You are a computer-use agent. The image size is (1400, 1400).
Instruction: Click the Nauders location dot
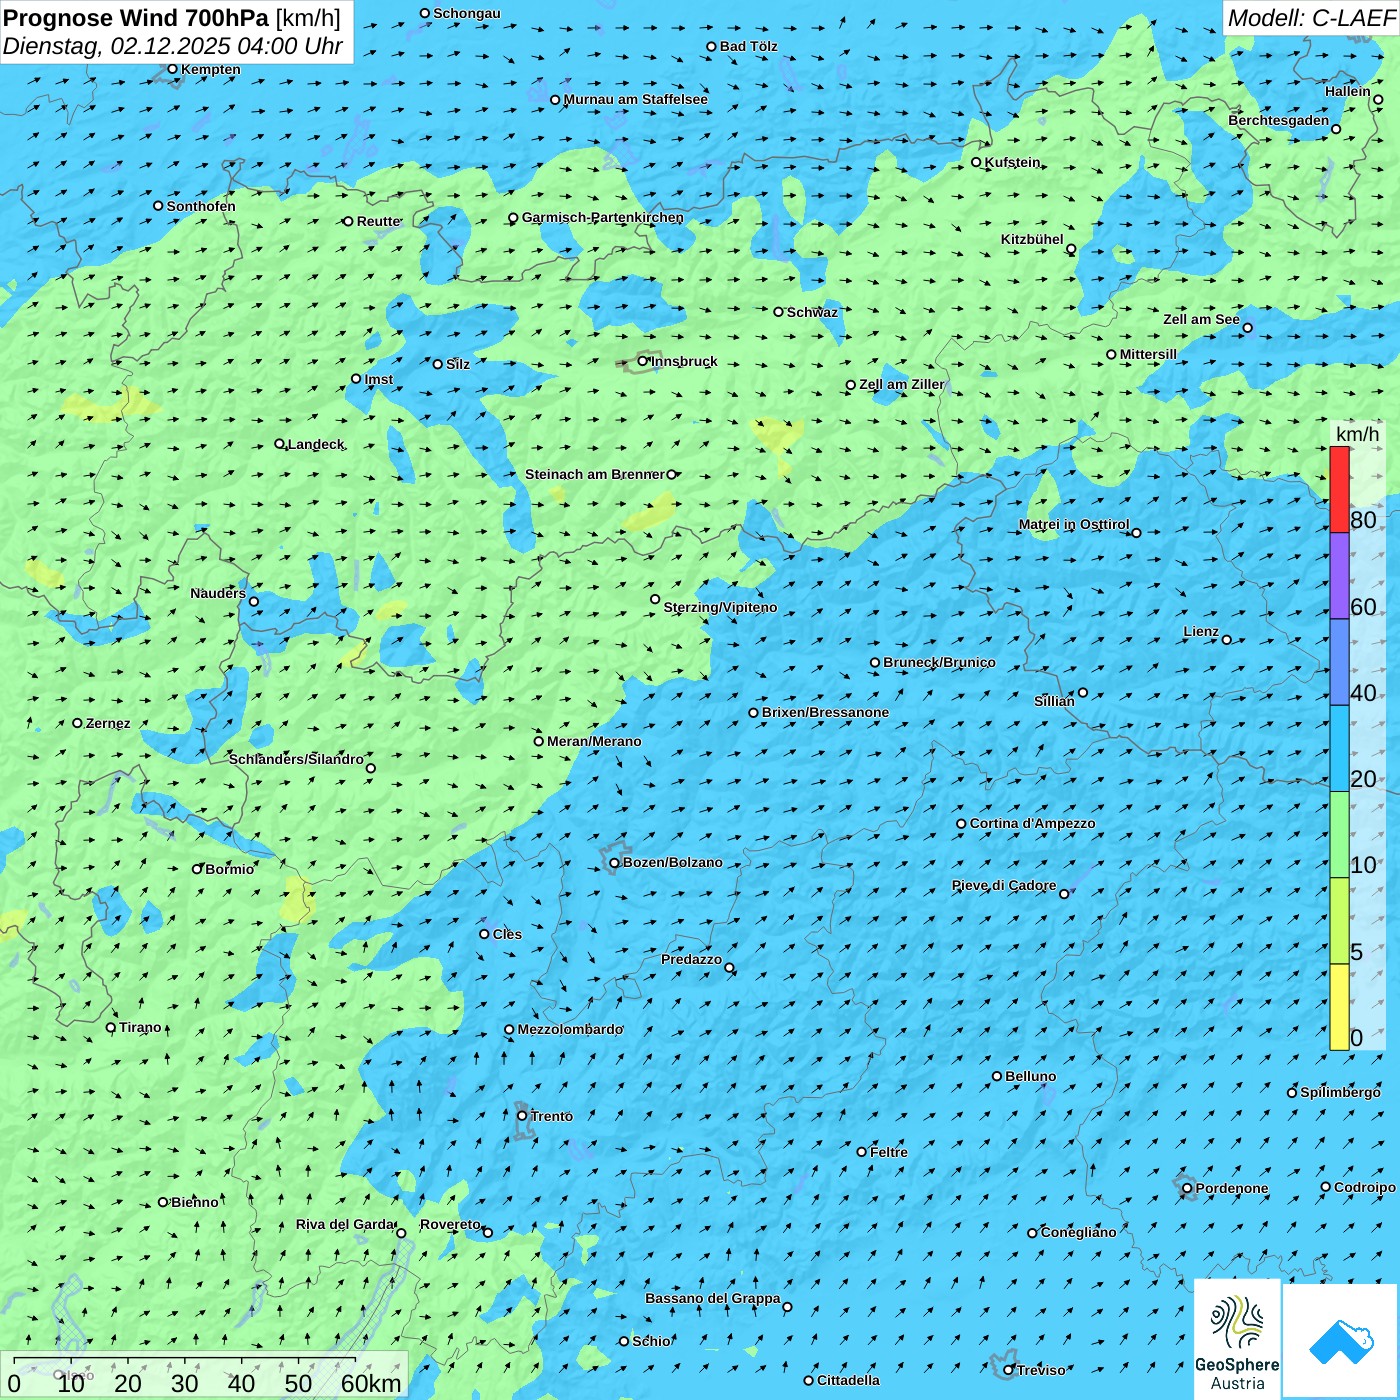(254, 601)
